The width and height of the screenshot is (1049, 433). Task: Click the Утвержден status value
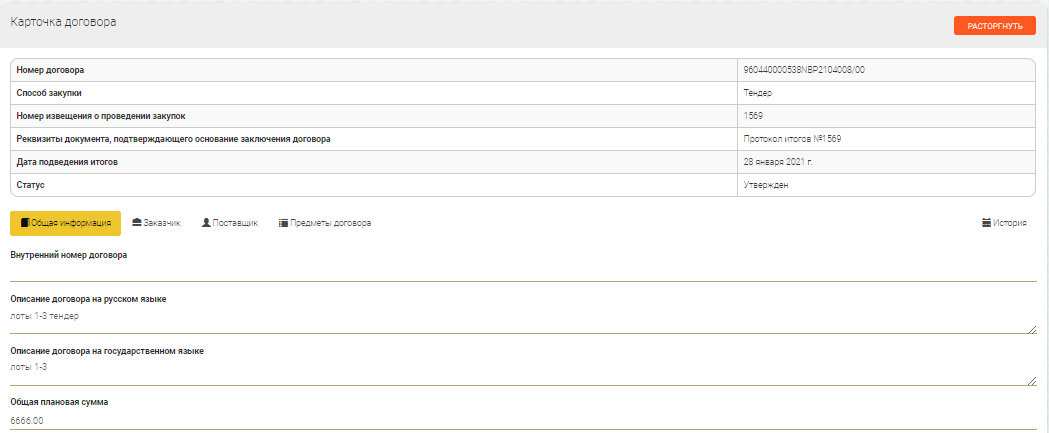[x=768, y=185]
